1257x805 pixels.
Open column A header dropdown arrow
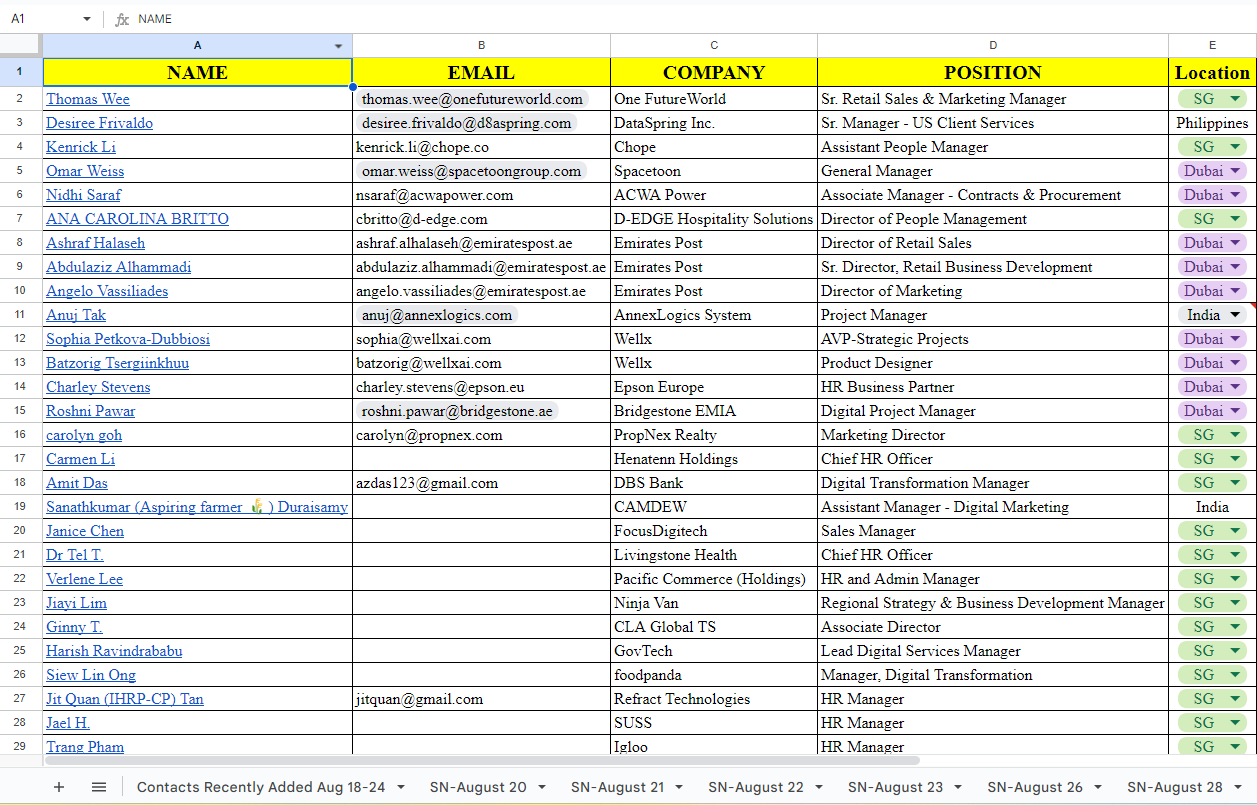click(x=338, y=46)
